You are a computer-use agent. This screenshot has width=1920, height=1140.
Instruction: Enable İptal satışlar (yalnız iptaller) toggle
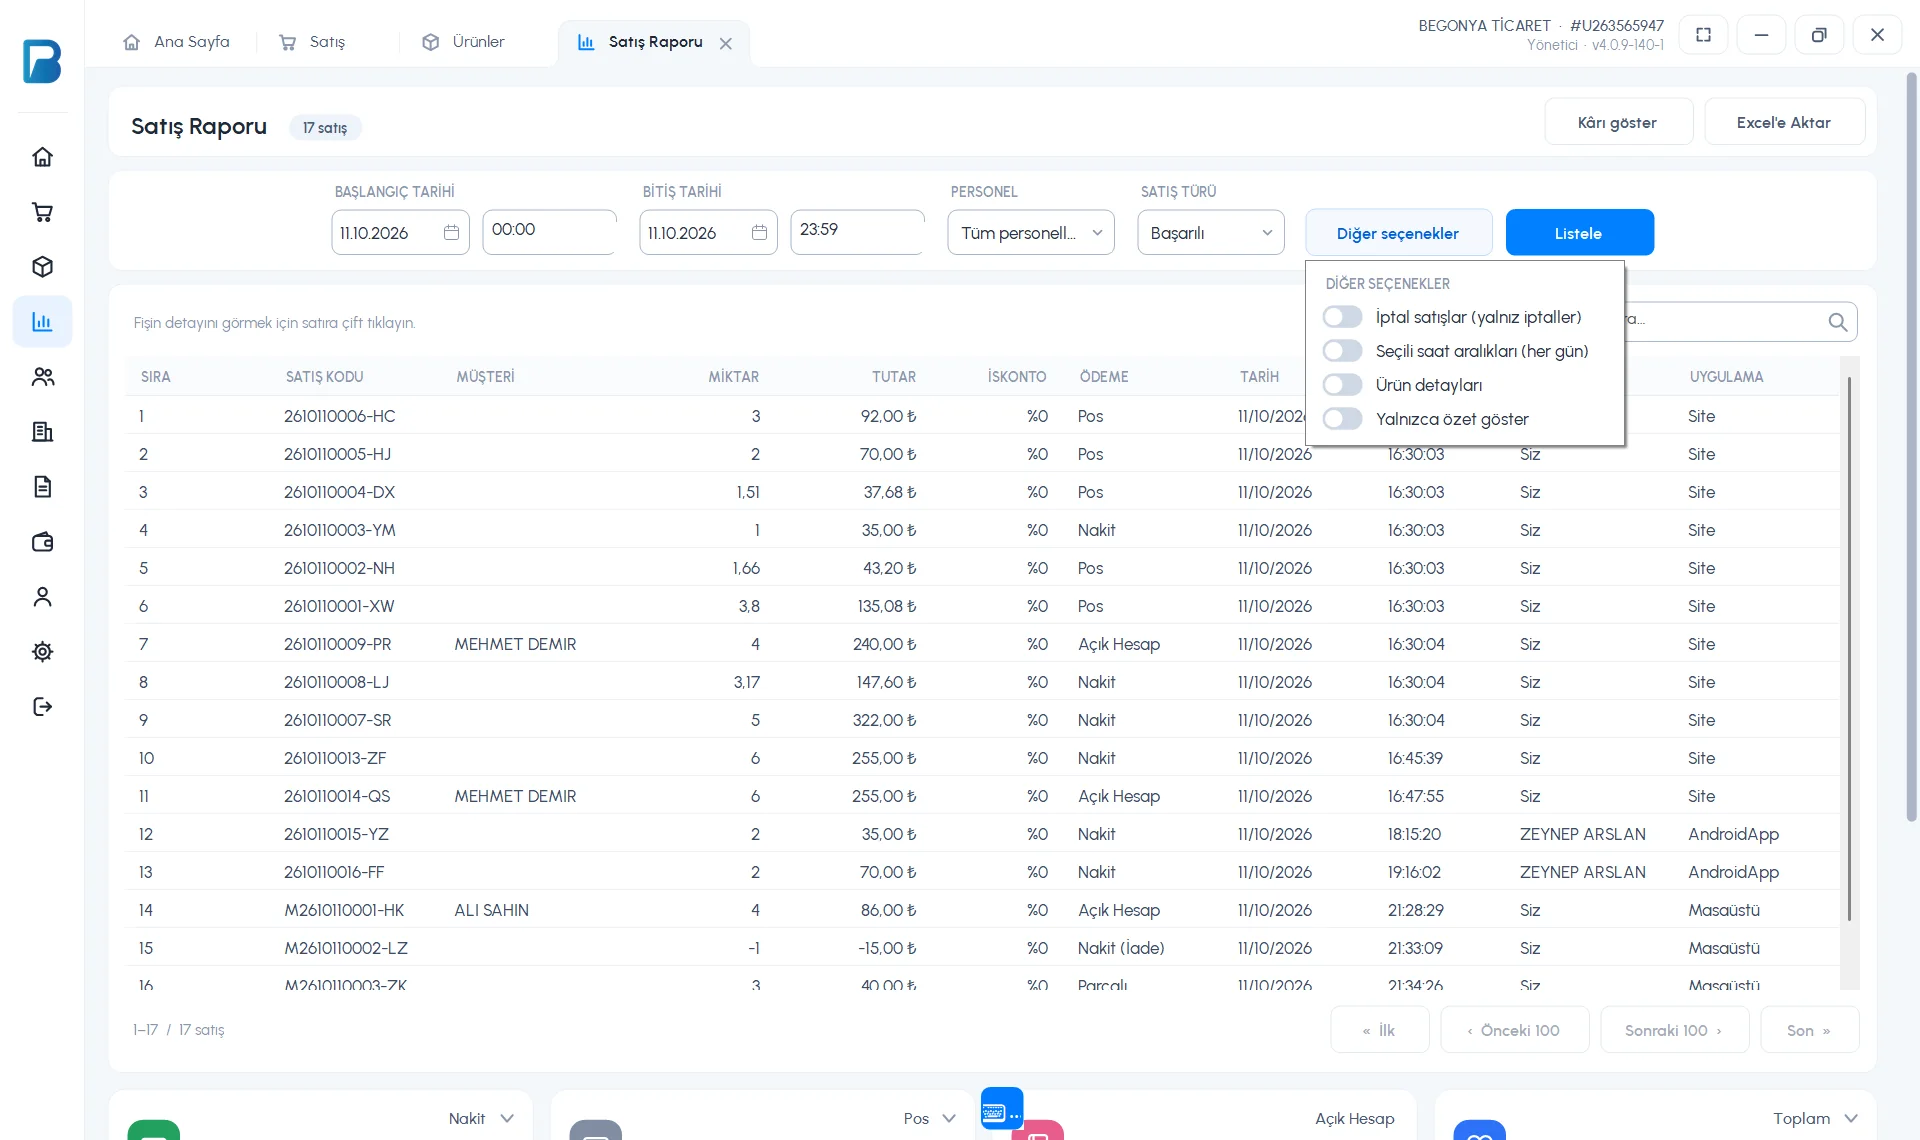pyautogui.click(x=1342, y=317)
